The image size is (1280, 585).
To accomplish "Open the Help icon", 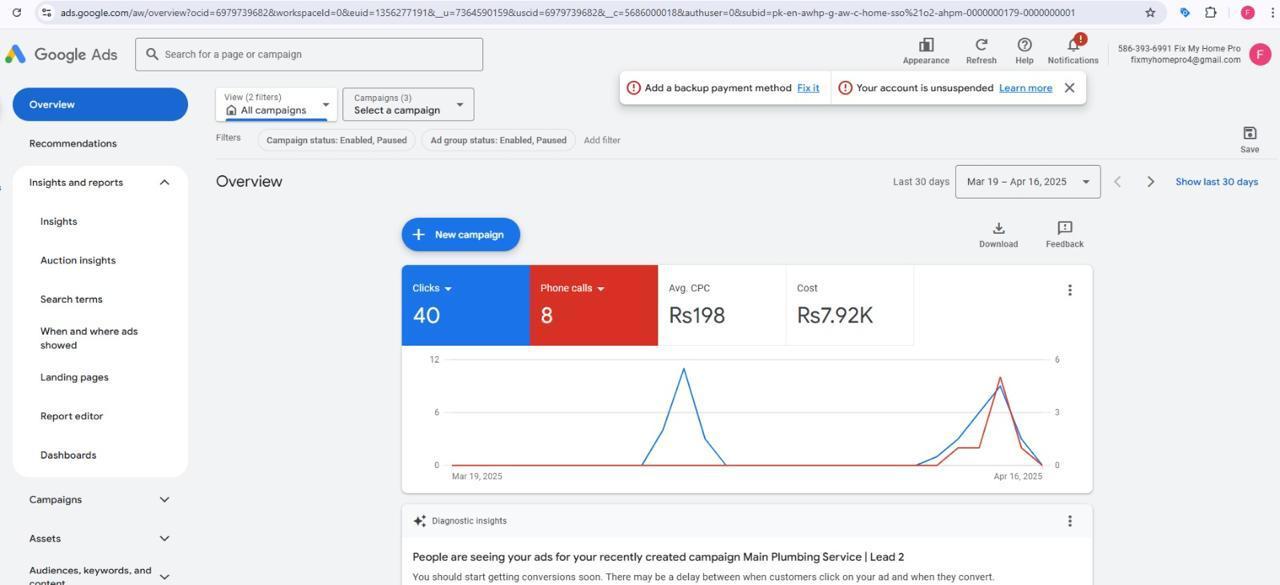I will pos(1024,46).
